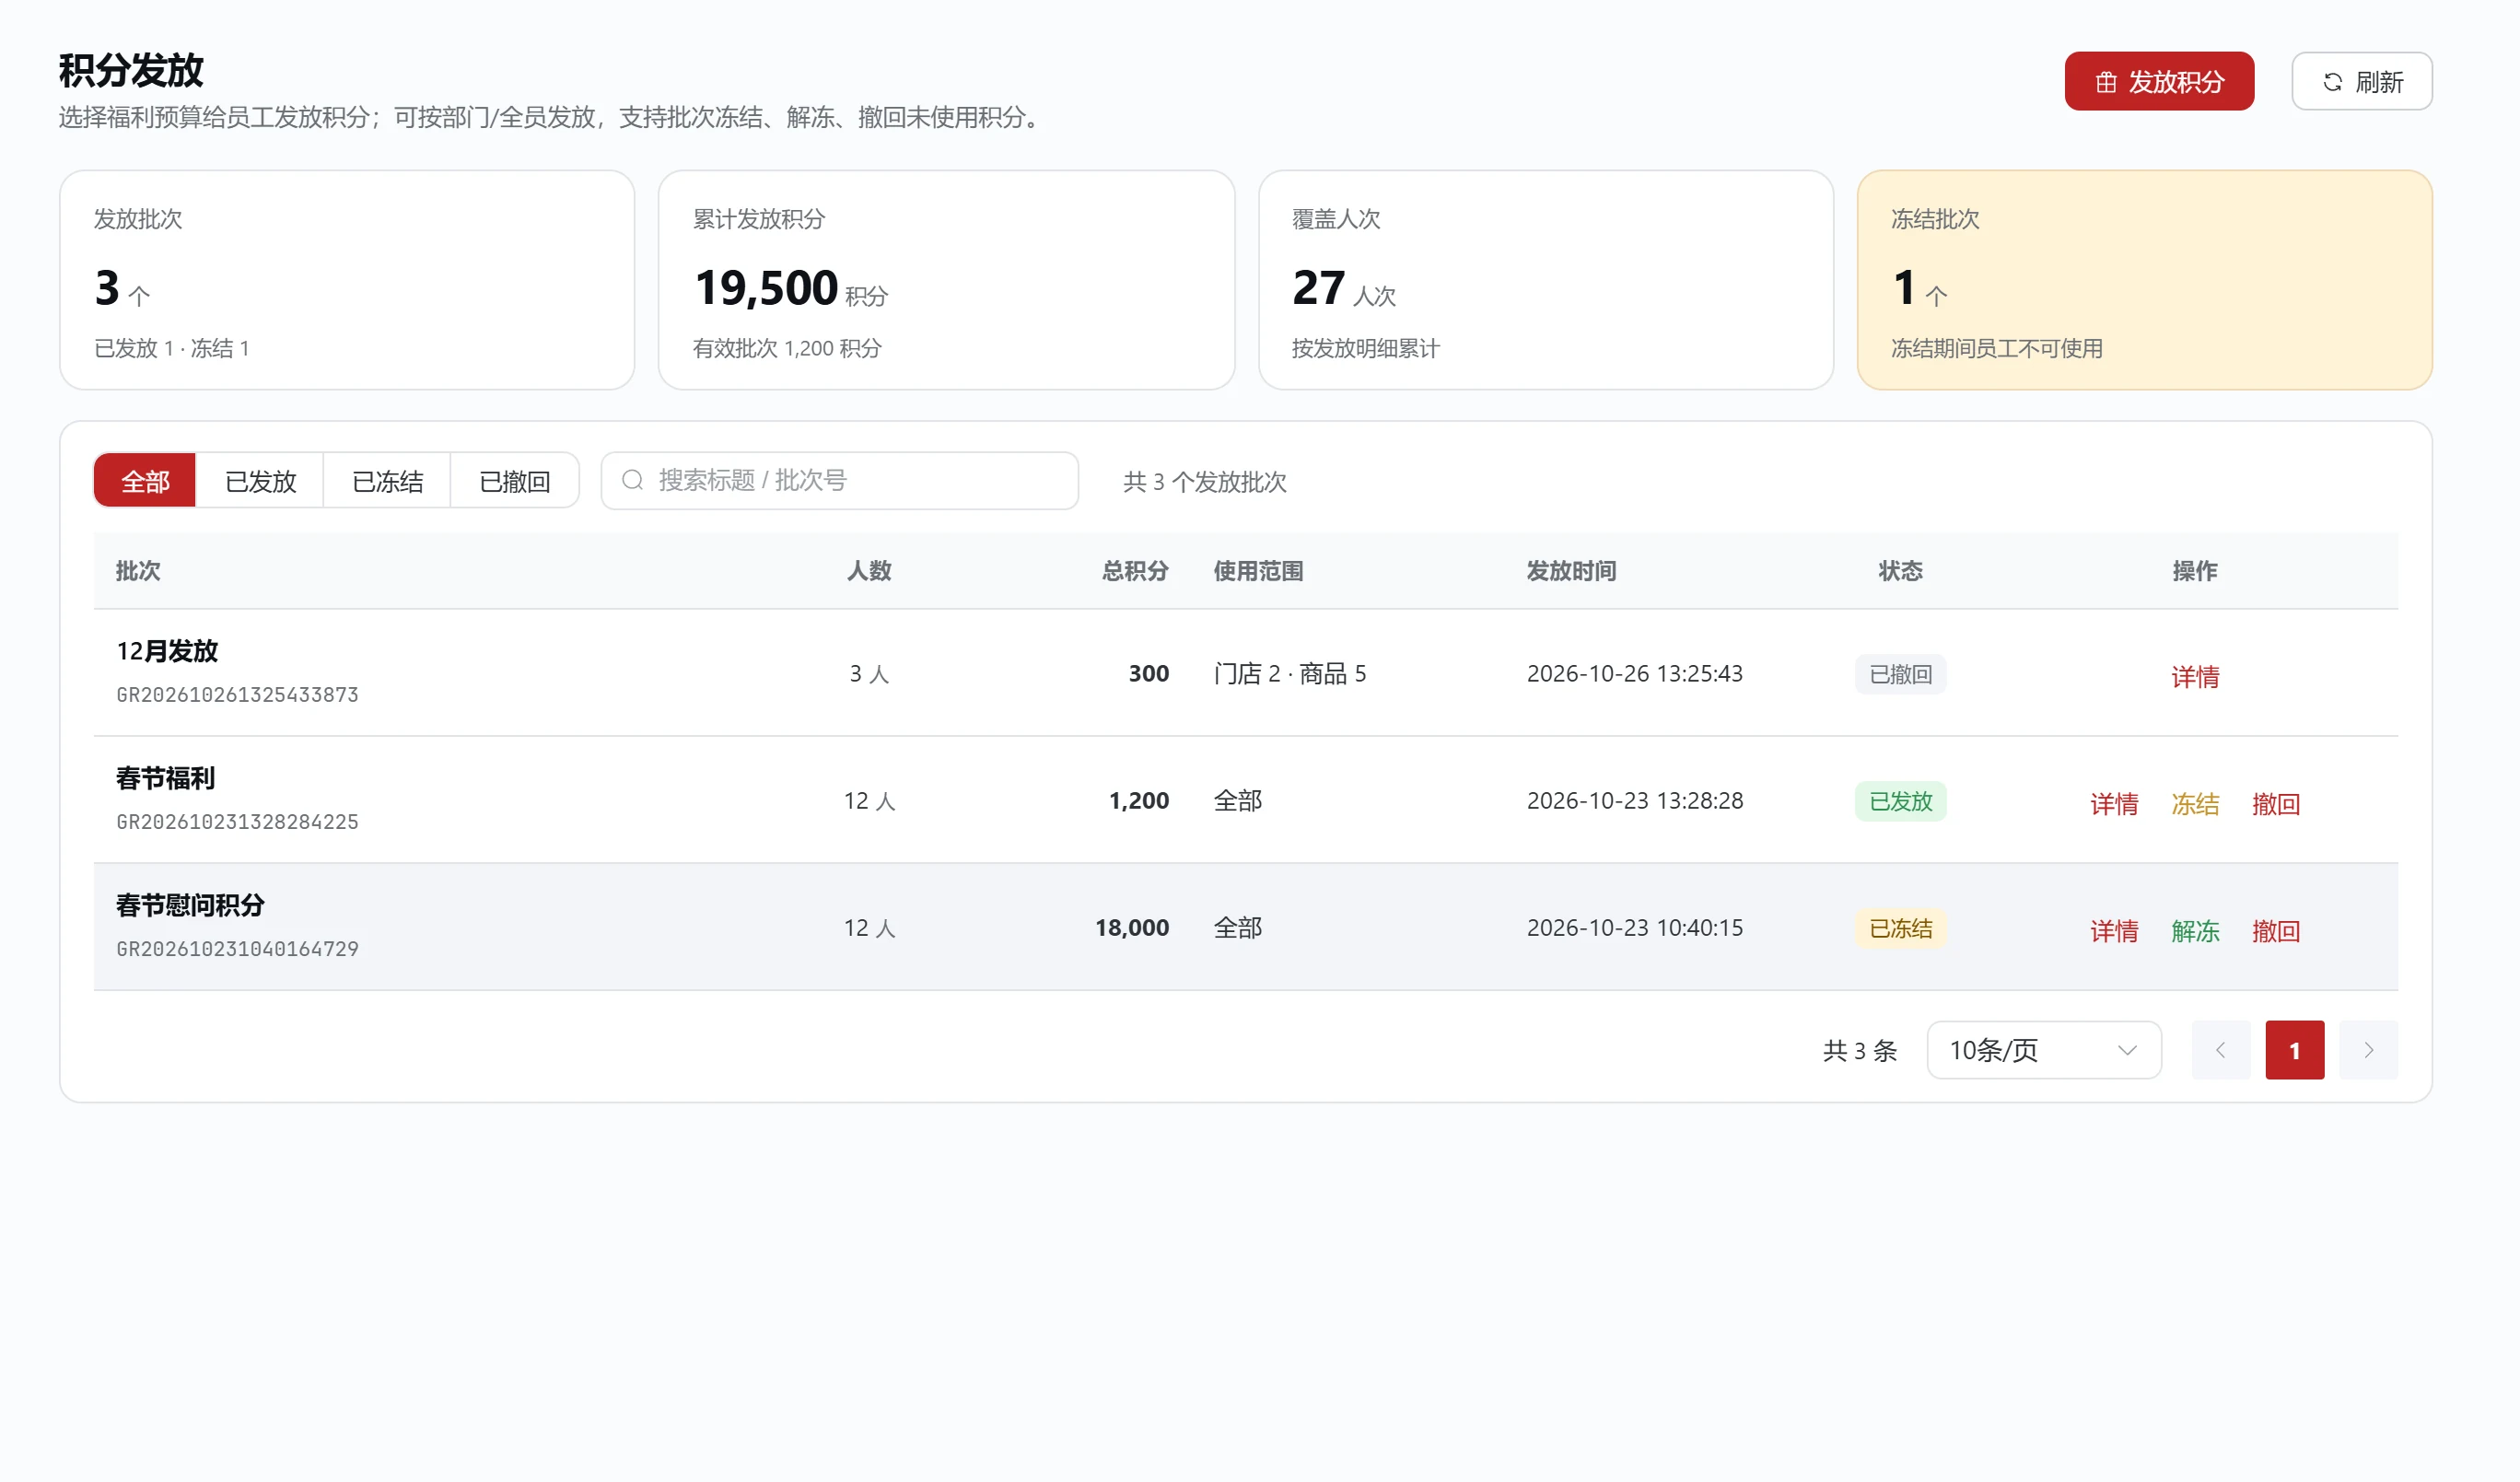Click the 总积分 column header
The width and height of the screenshot is (2520, 1482).
pyautogui.click(x=1135, y=571)
